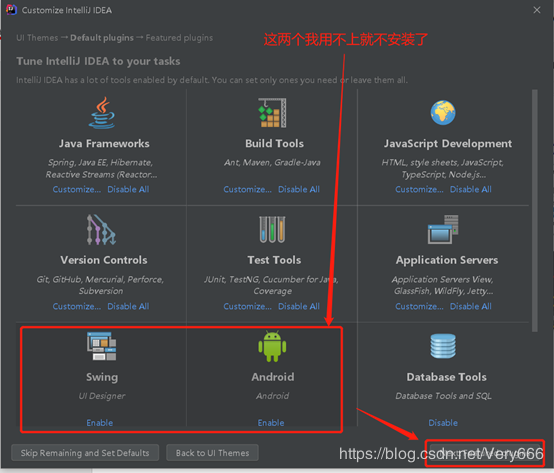Enable the Swing plugin
The image size is (554, 473).
[100, 422]
